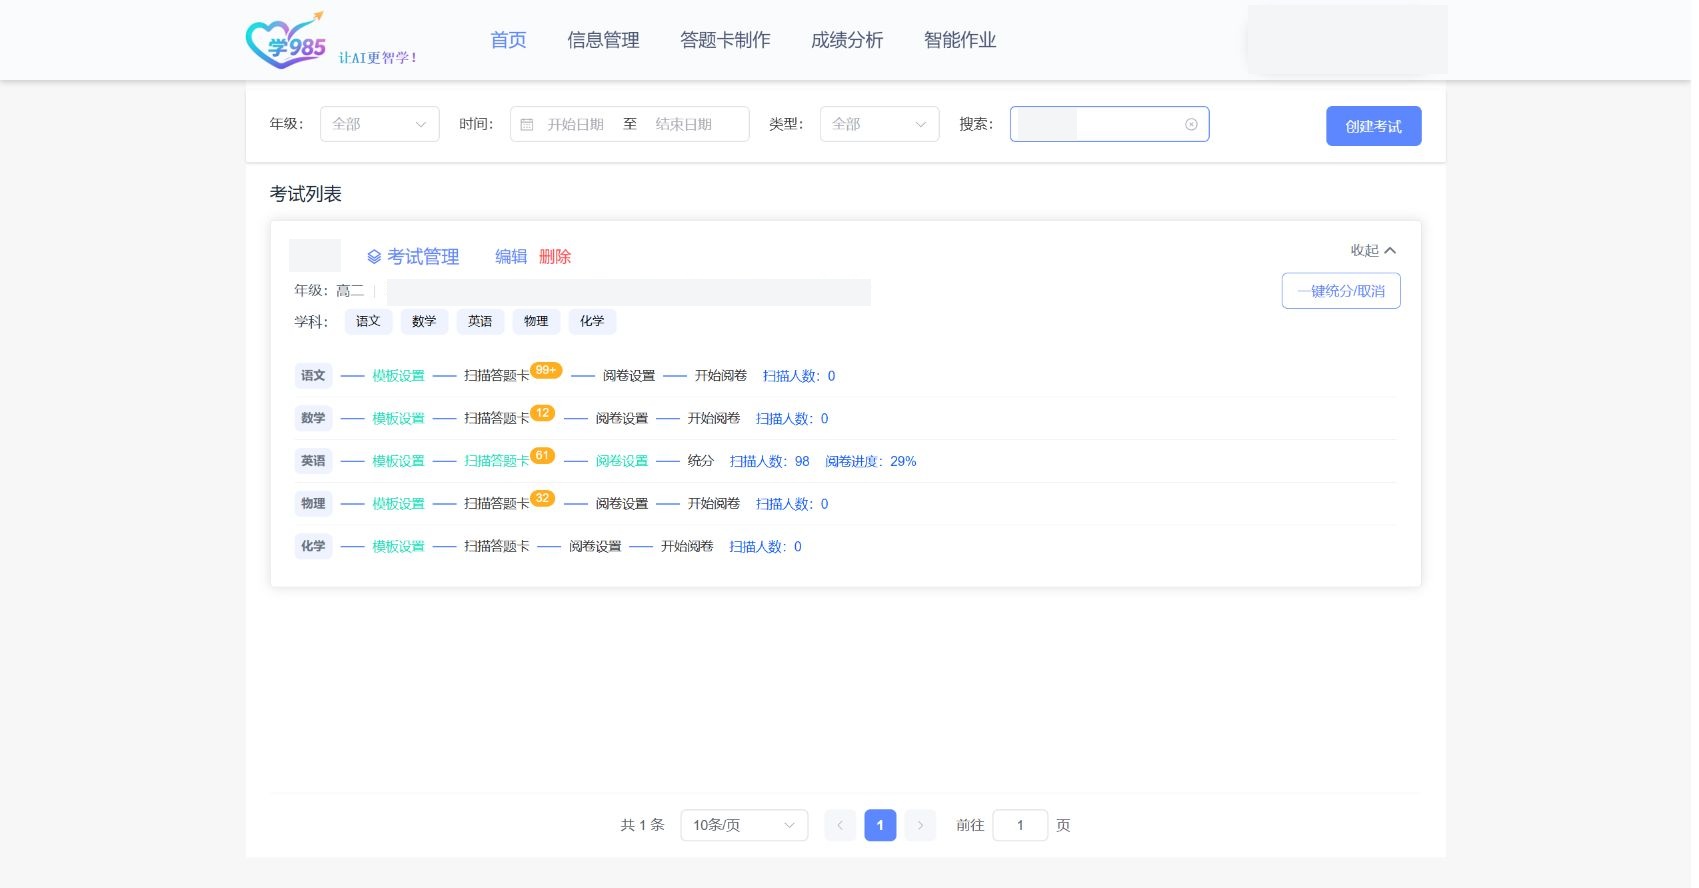Open 扫描答题卡 in 数学 row

click(497, 419)
